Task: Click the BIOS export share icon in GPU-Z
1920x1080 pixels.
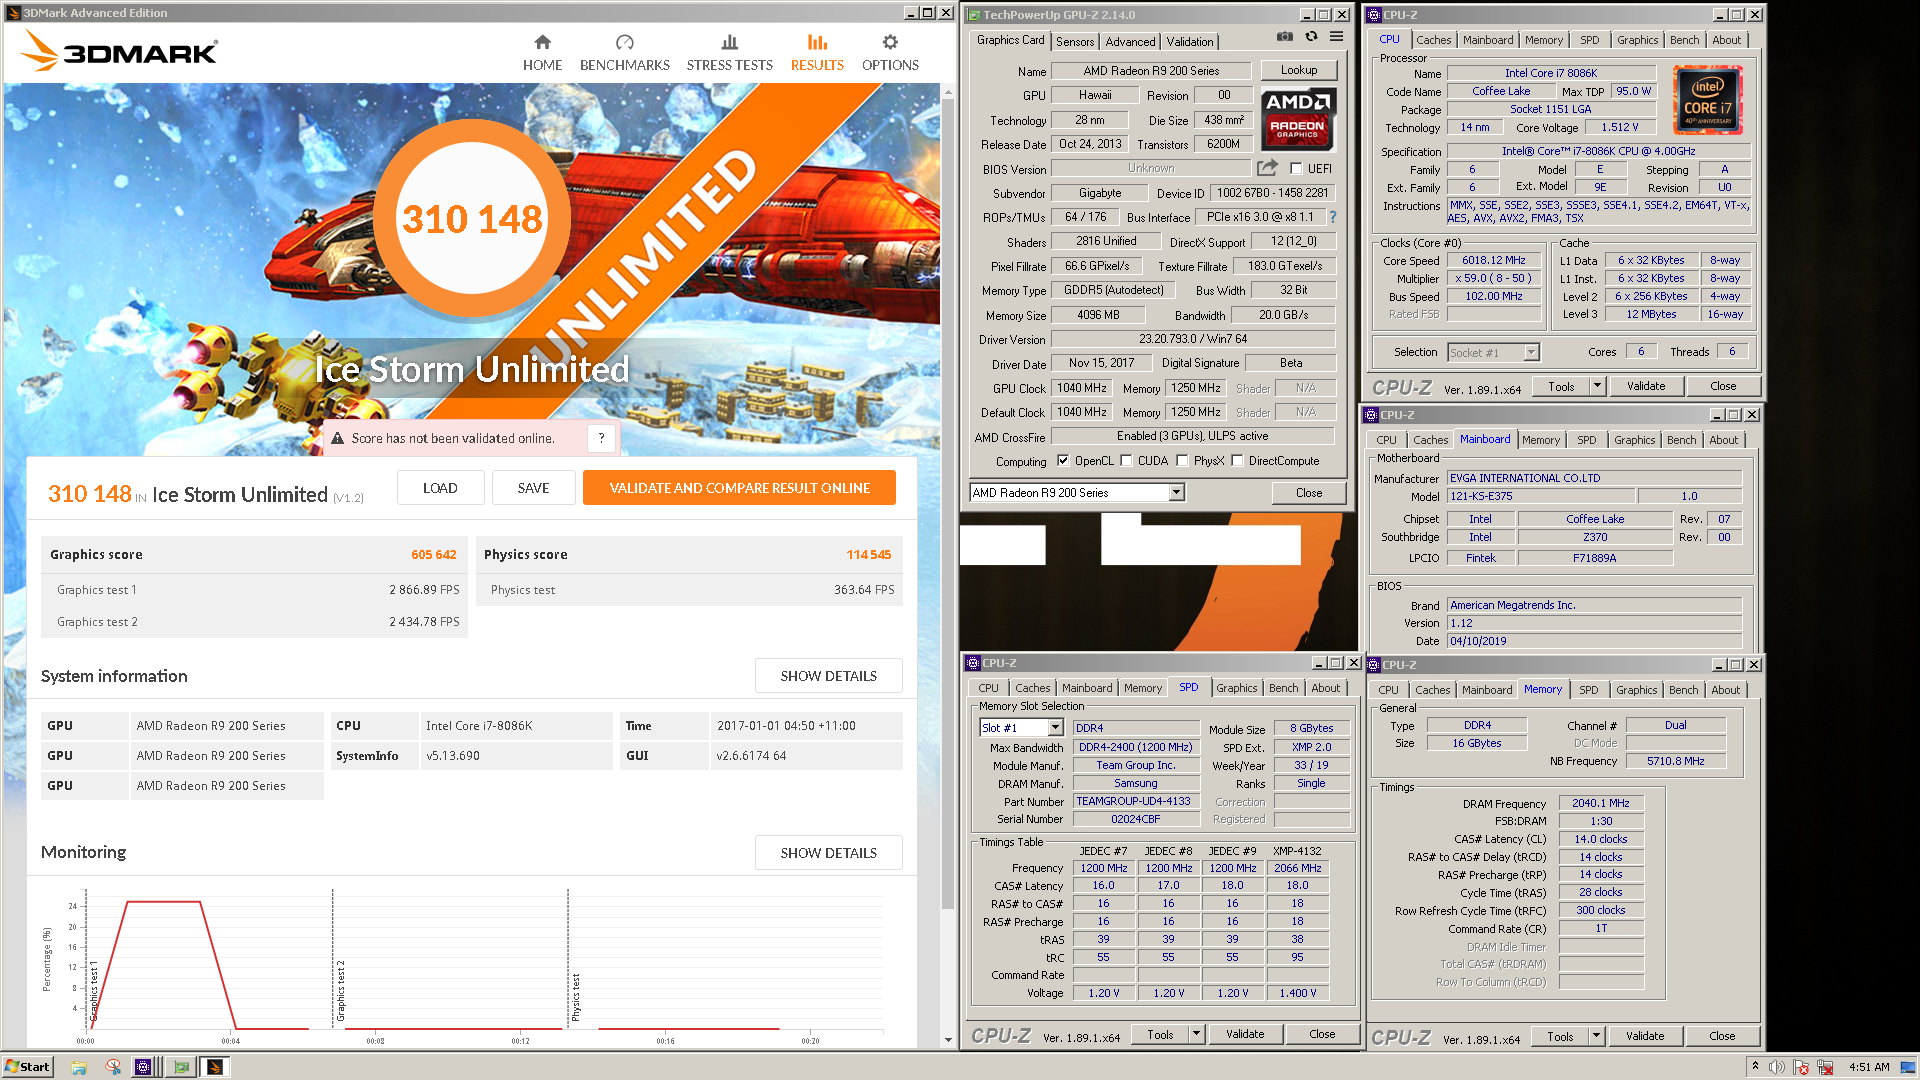Action: point(1267,168)
